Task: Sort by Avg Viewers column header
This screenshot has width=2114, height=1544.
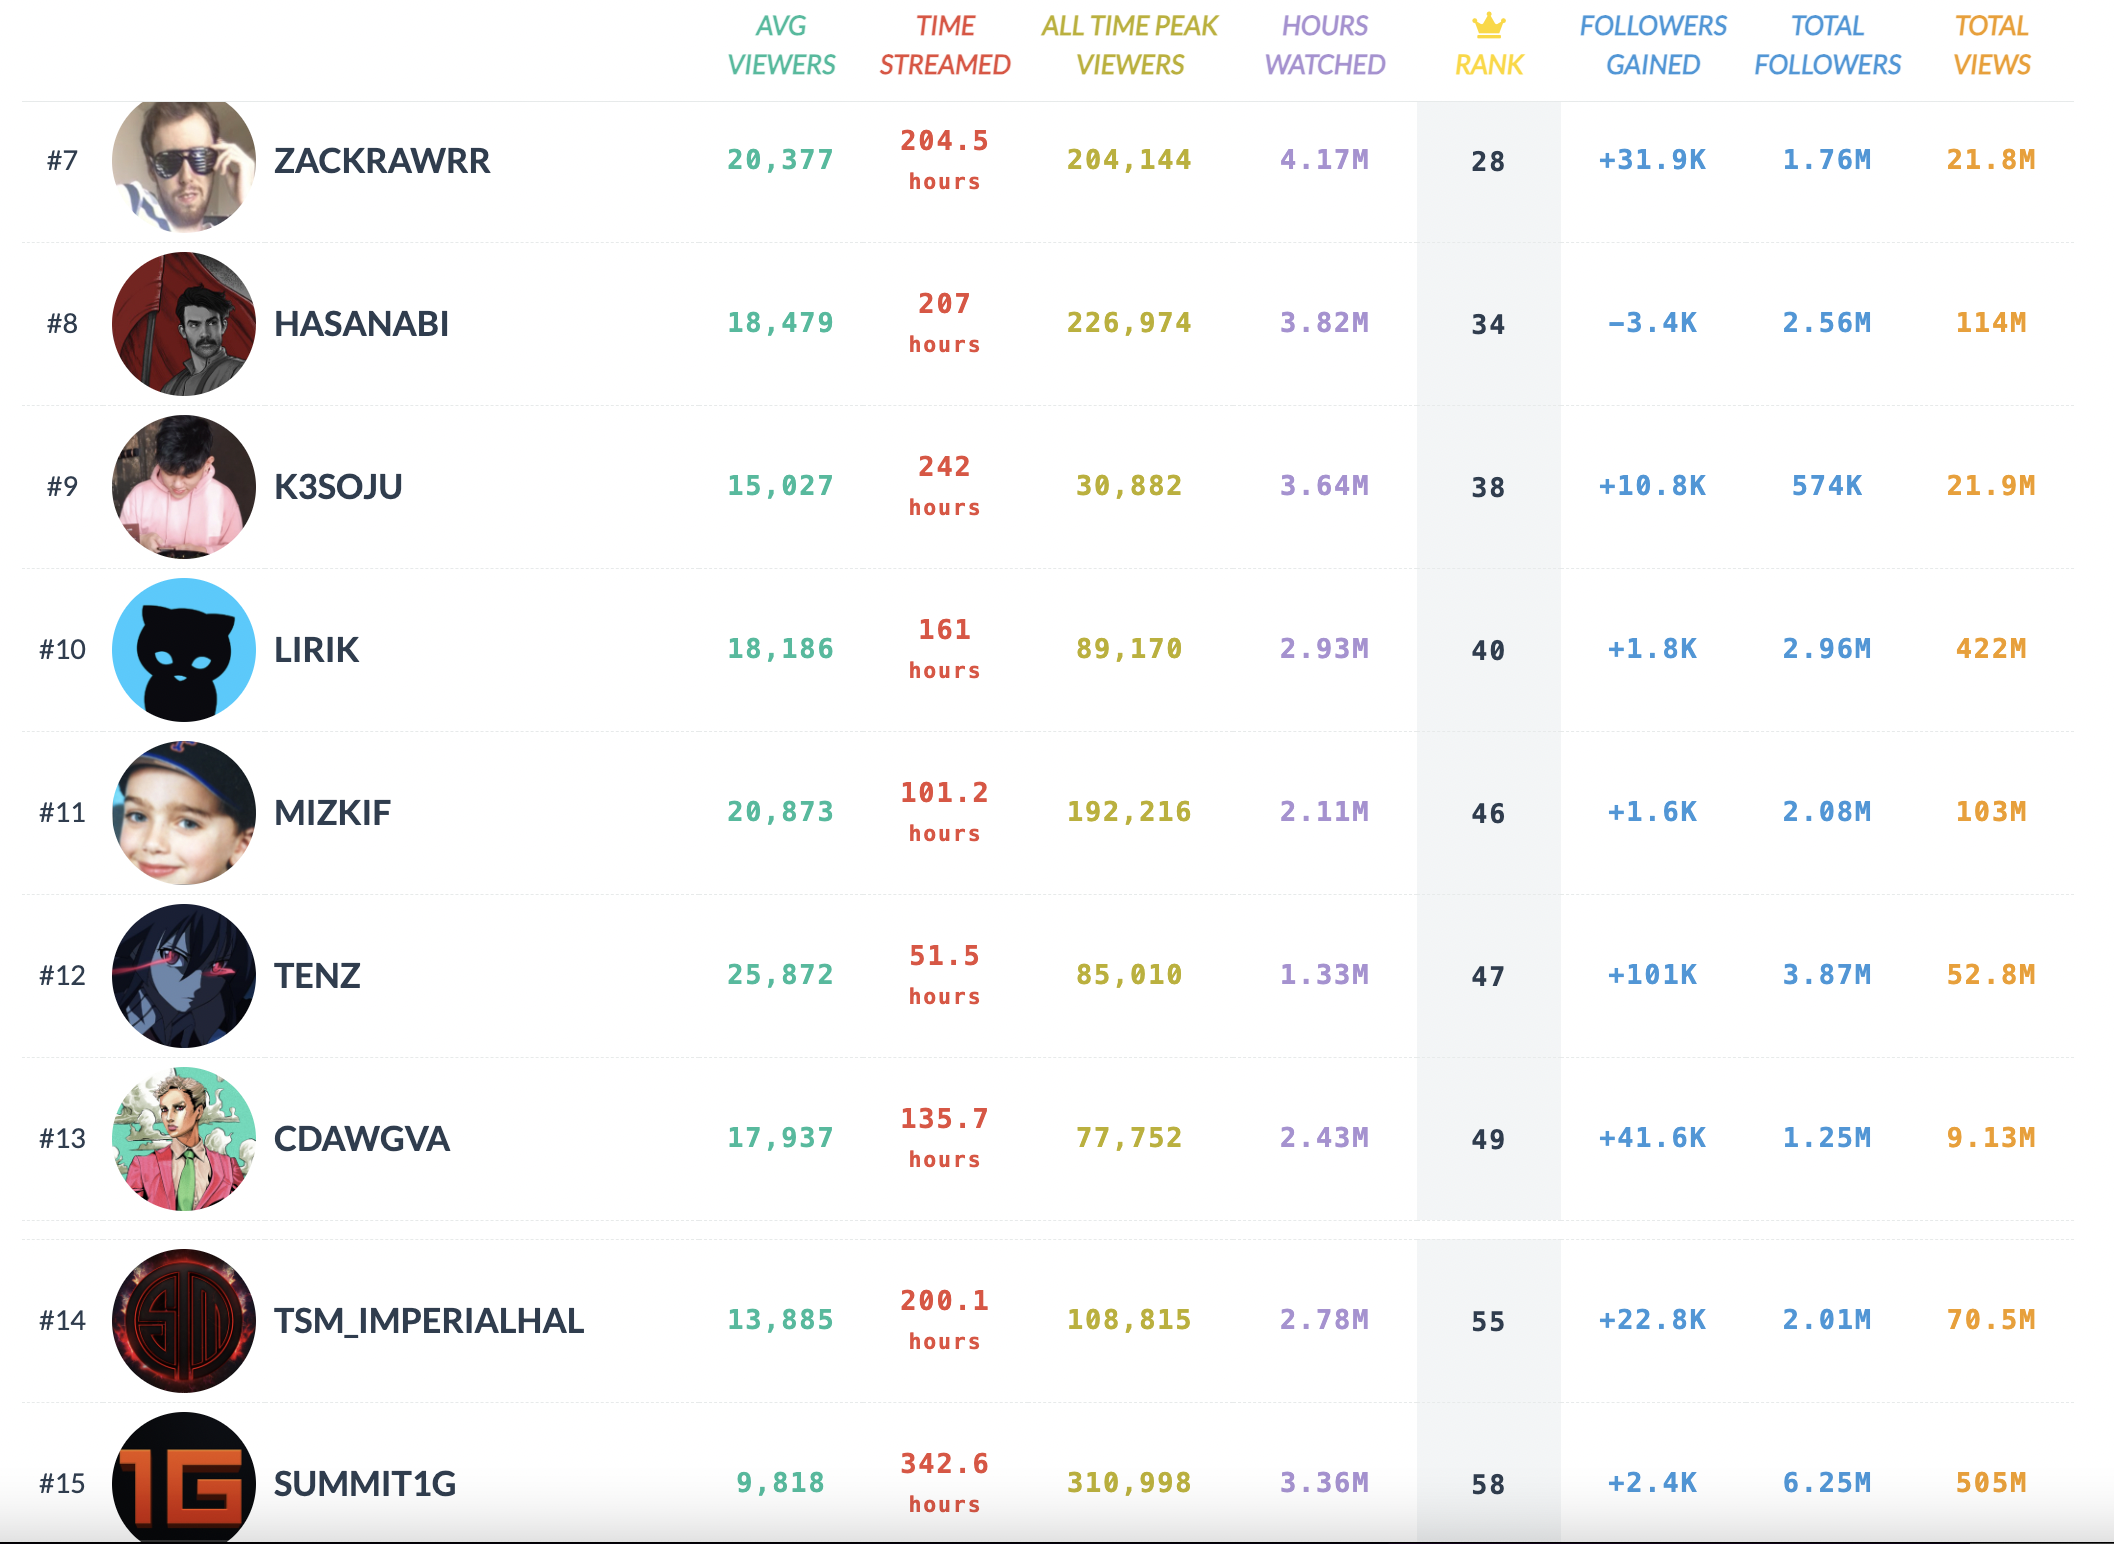Action: [x=781, y=45]
